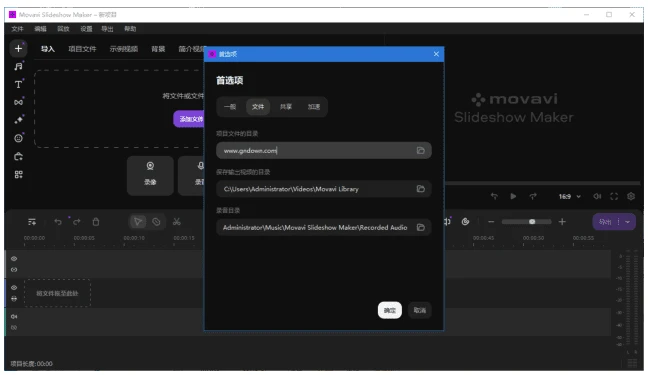Image resolution: width=648 pixels, height=375 pixels.
Task: Expand the export button dropdown arrow
Action: (628, 222)
